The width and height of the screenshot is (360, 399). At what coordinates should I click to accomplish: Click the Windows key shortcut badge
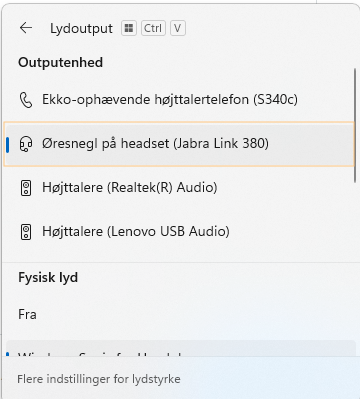[x=129, y=28]
